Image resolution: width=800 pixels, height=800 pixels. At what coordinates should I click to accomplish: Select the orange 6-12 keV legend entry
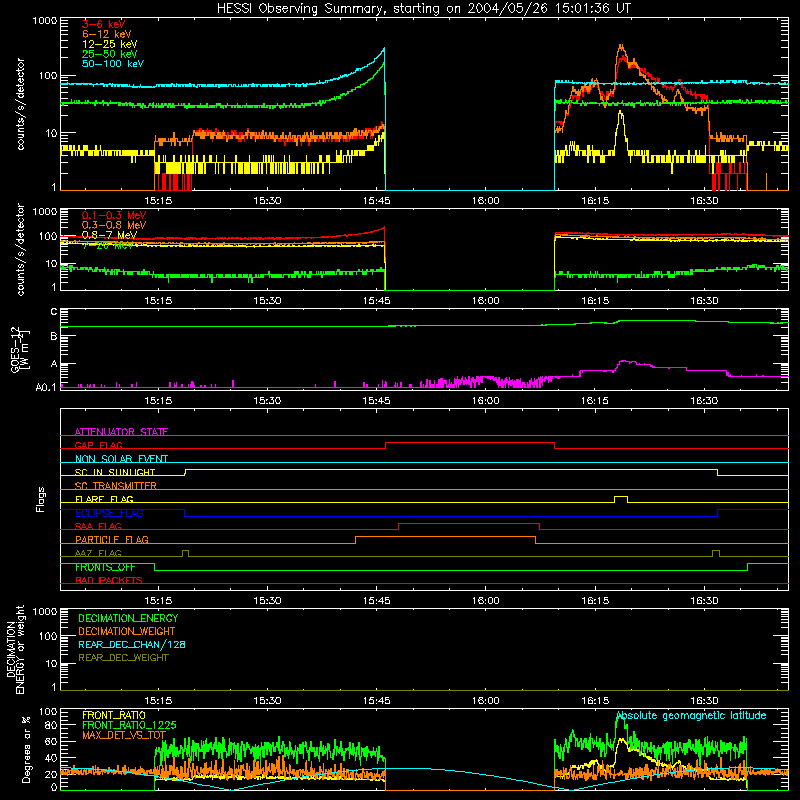107,34
